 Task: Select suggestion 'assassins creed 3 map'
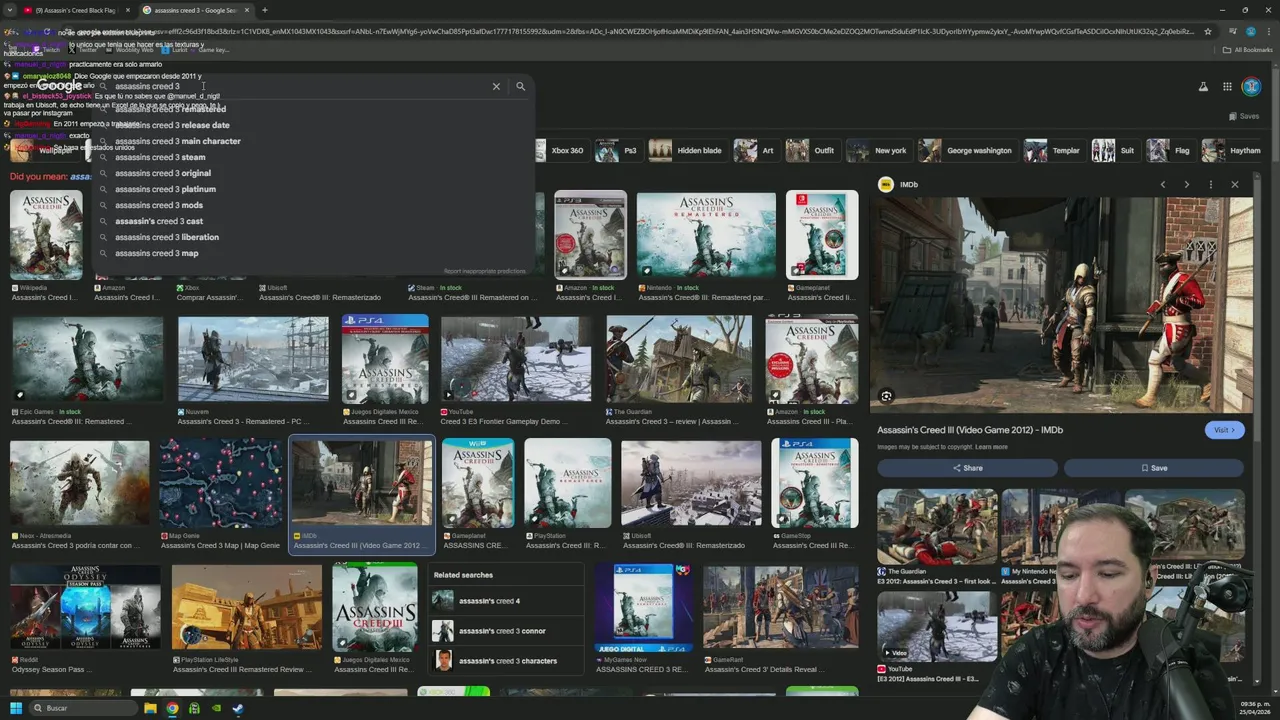pyautogui.click(x=156, y=253)
